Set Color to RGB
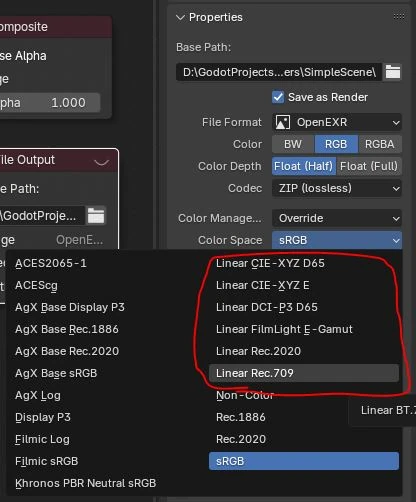 point(336,144)
